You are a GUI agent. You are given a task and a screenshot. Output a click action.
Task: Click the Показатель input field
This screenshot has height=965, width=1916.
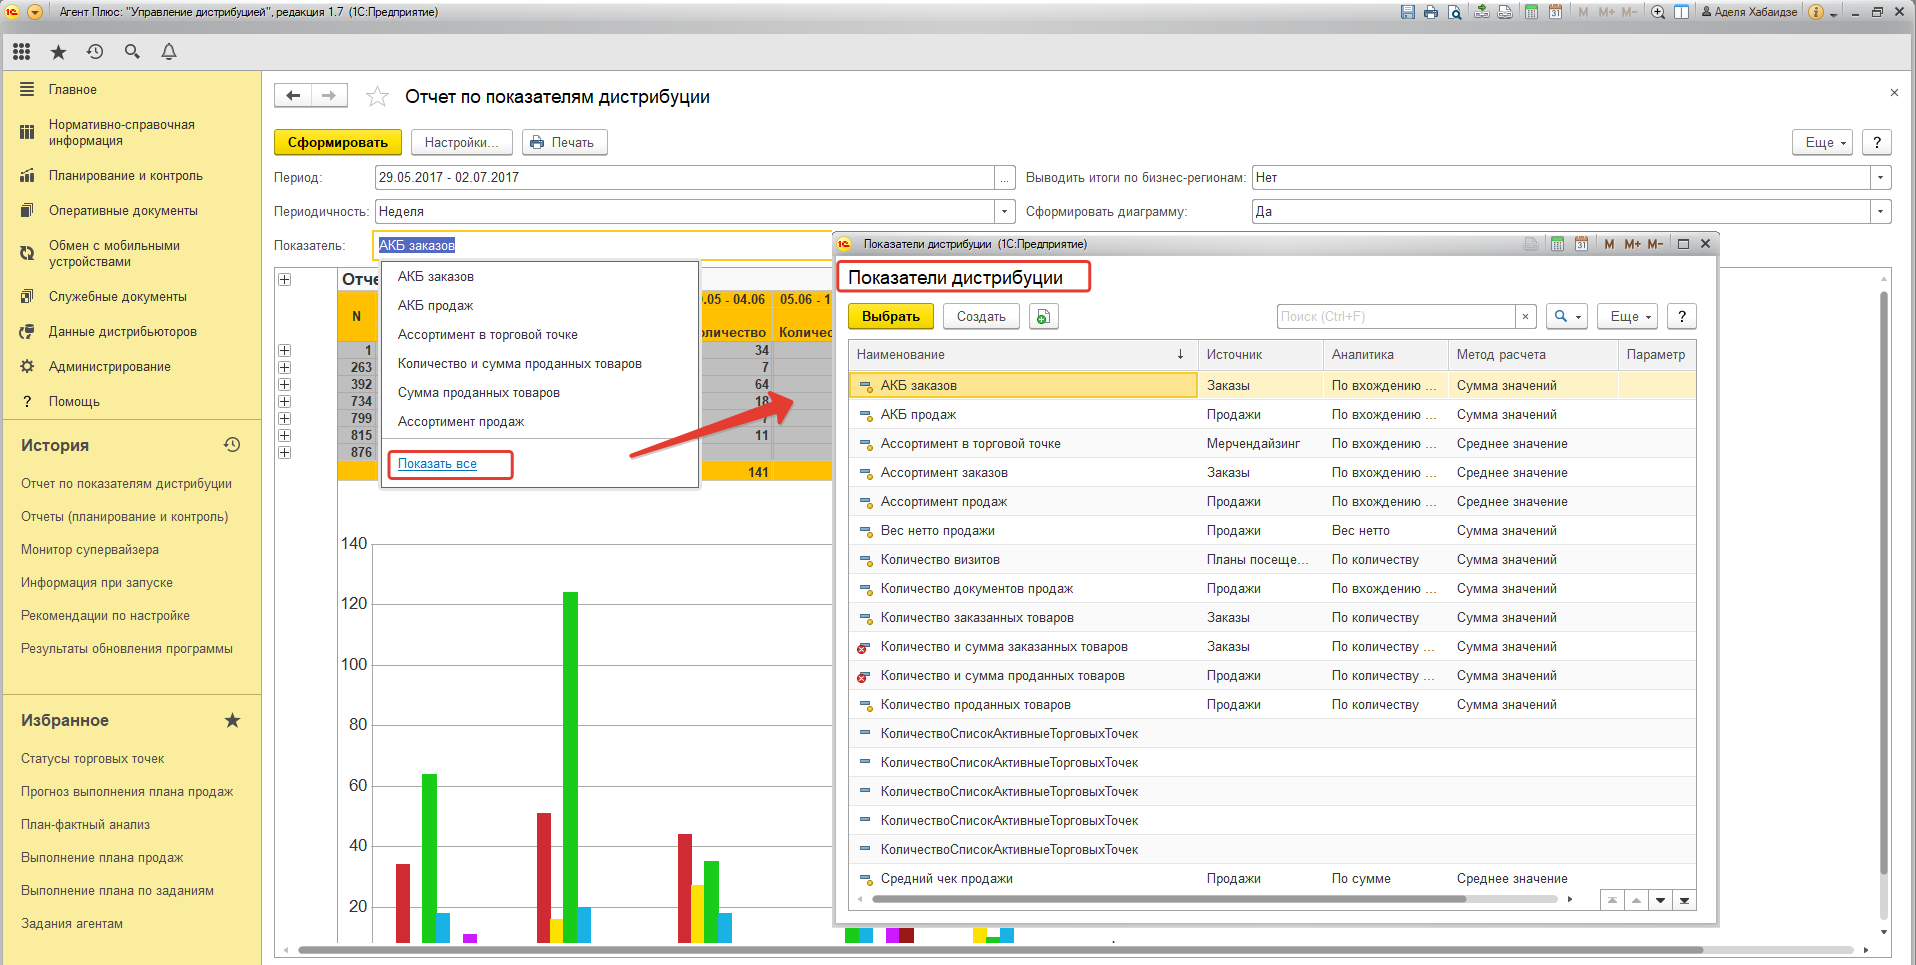(x=604, y=245)
